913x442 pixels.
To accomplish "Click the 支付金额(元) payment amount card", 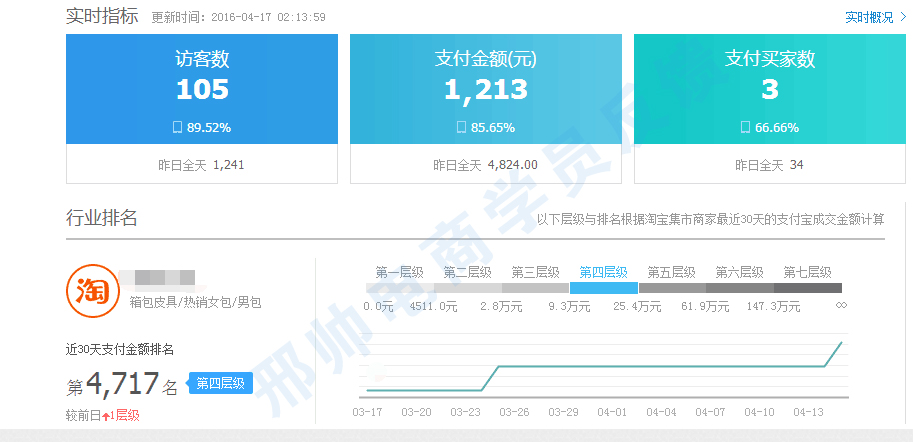I will (485, 89).
